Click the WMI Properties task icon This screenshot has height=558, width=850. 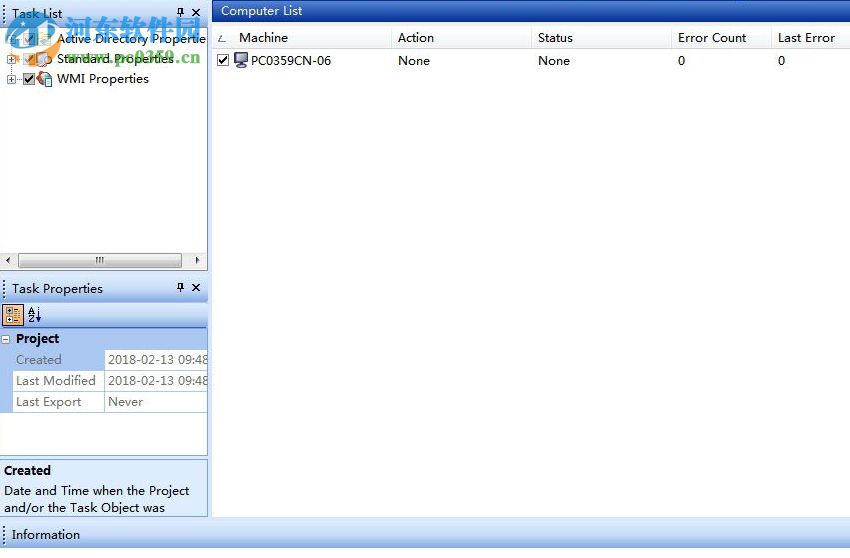click(x=45, y=79)
